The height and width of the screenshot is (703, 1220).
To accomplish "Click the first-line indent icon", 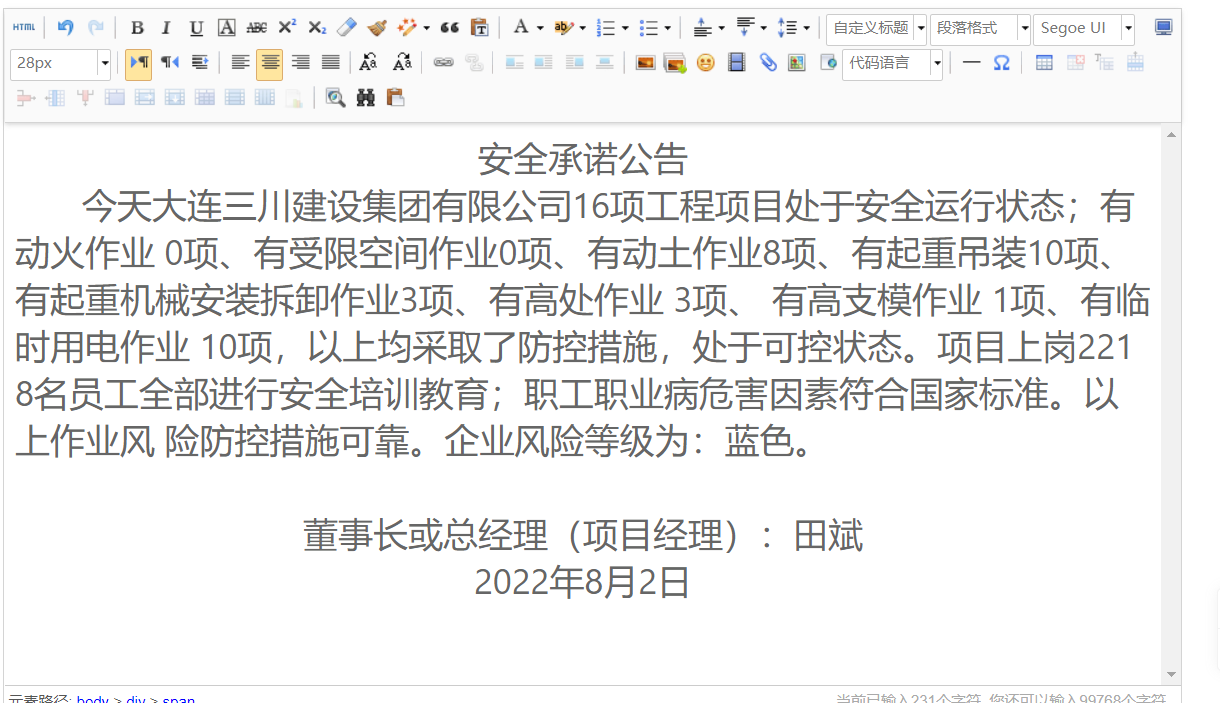I will pos(200,63).
